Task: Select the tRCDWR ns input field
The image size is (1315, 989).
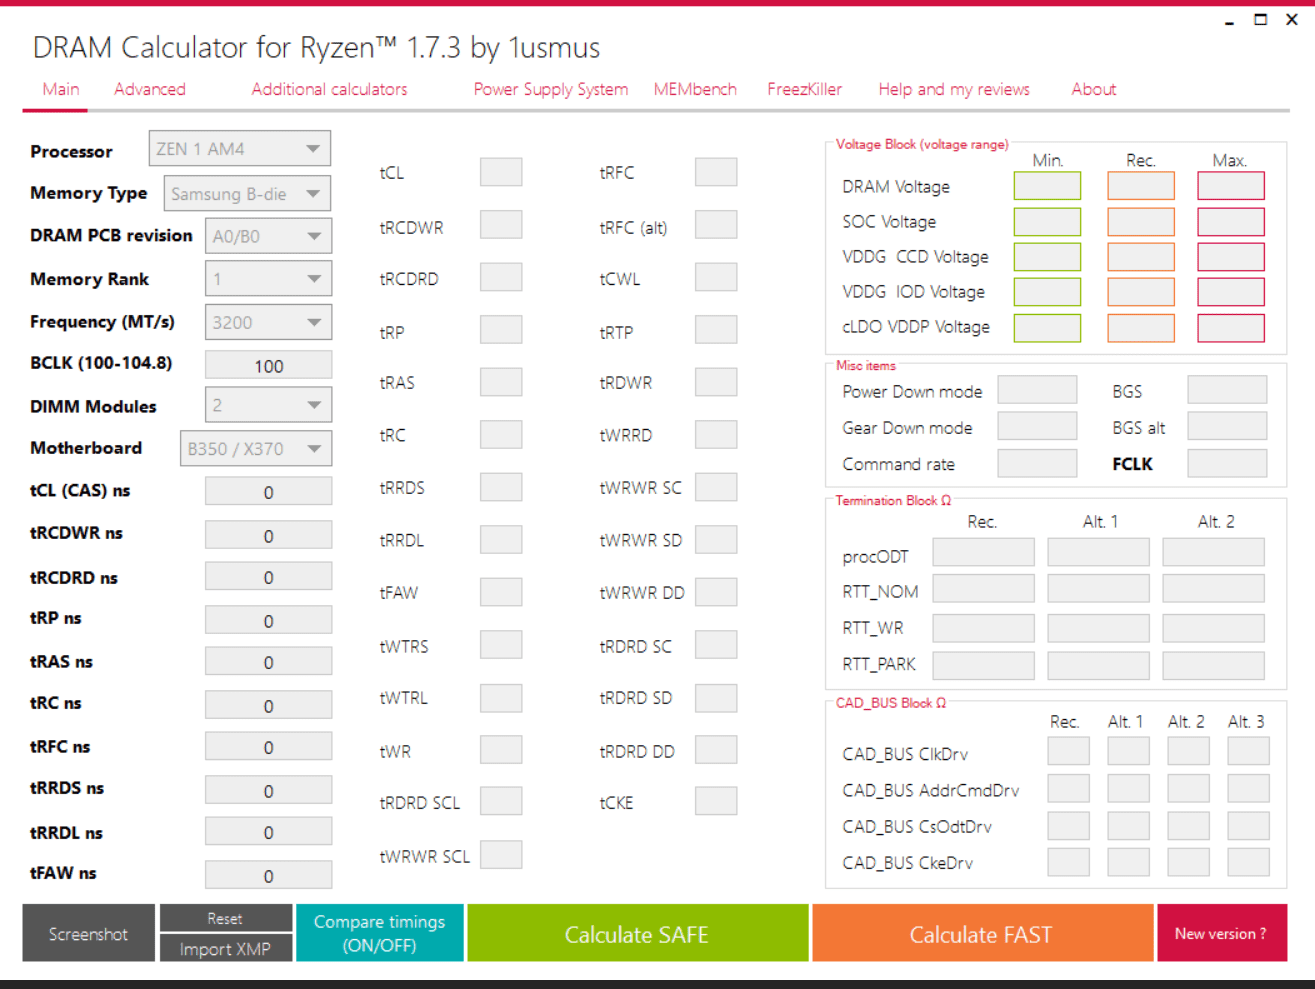Action: click(268, 535)
